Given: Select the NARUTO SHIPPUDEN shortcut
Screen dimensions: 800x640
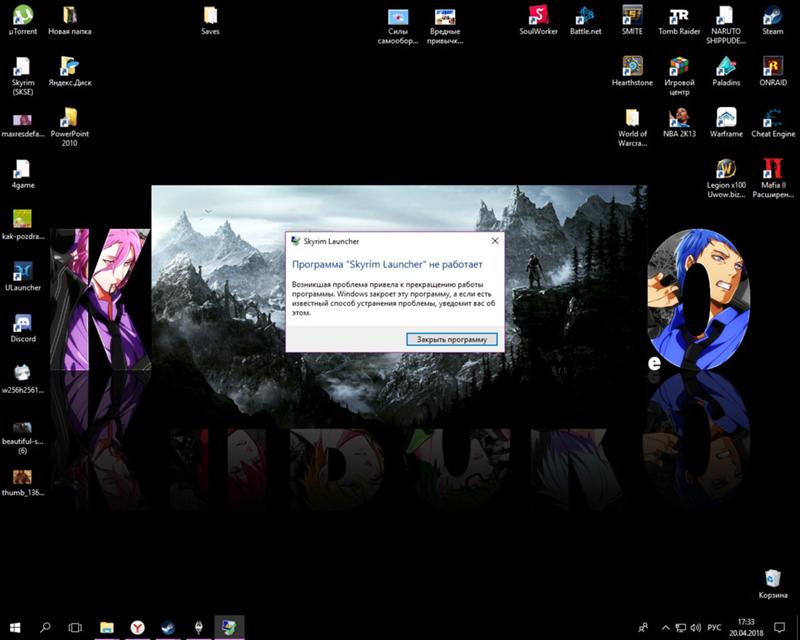Looking at the screenshot, I should point(726,24).
